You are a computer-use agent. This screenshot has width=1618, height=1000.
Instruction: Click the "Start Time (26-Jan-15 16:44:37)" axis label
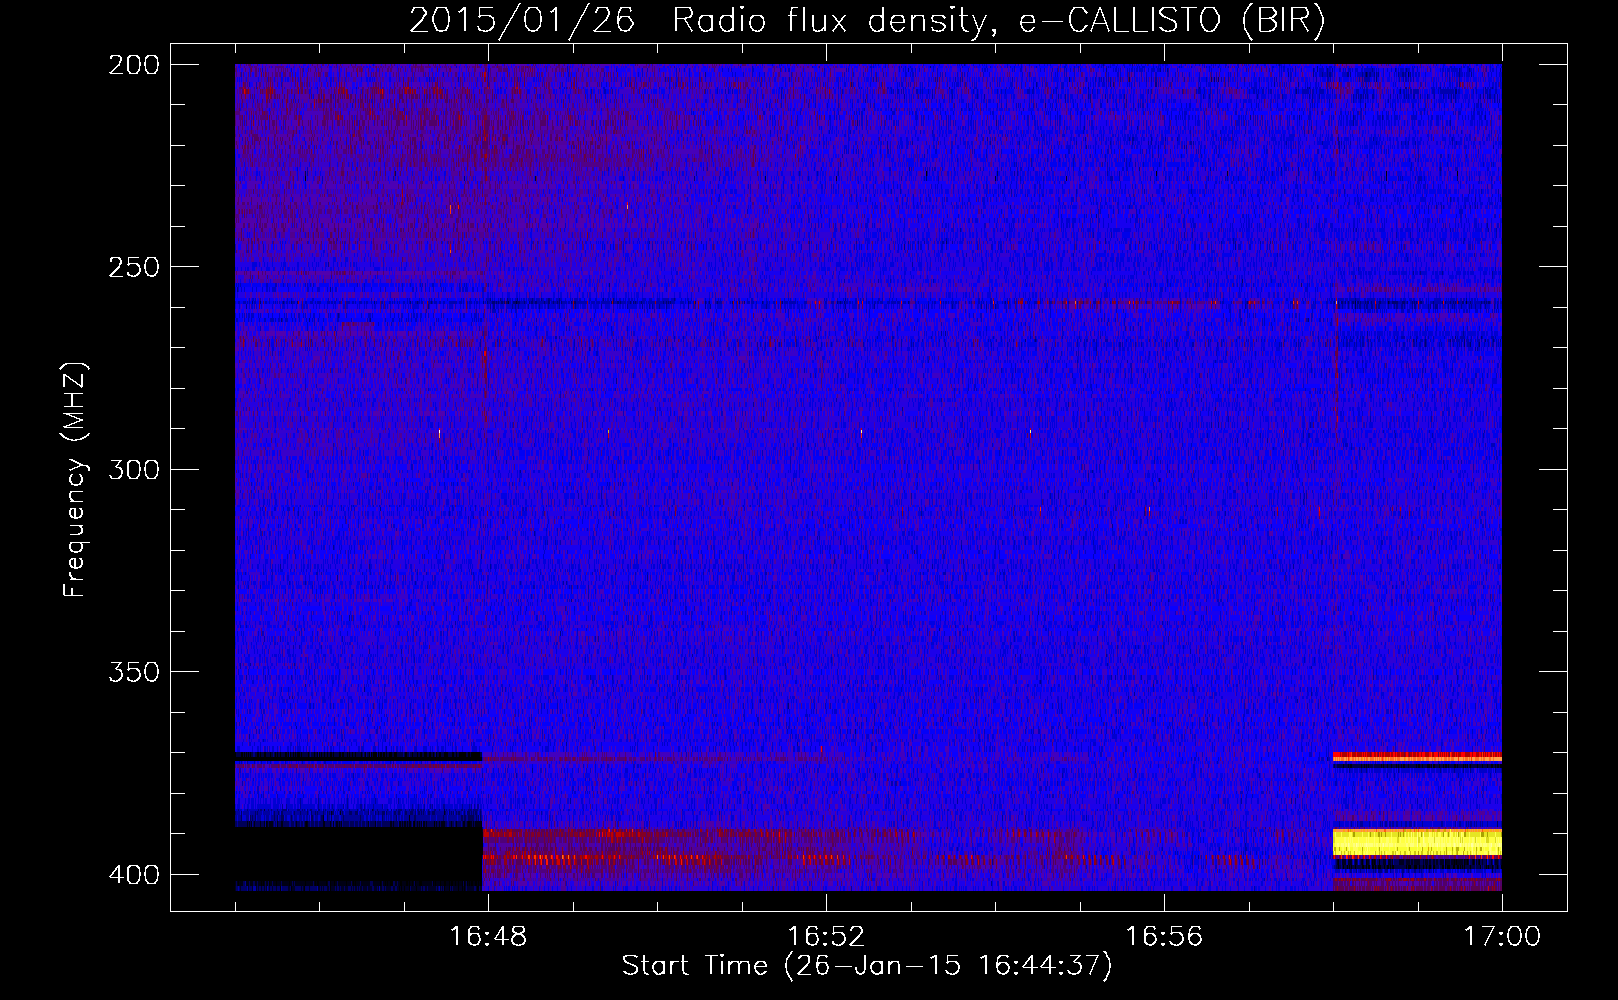867,966
